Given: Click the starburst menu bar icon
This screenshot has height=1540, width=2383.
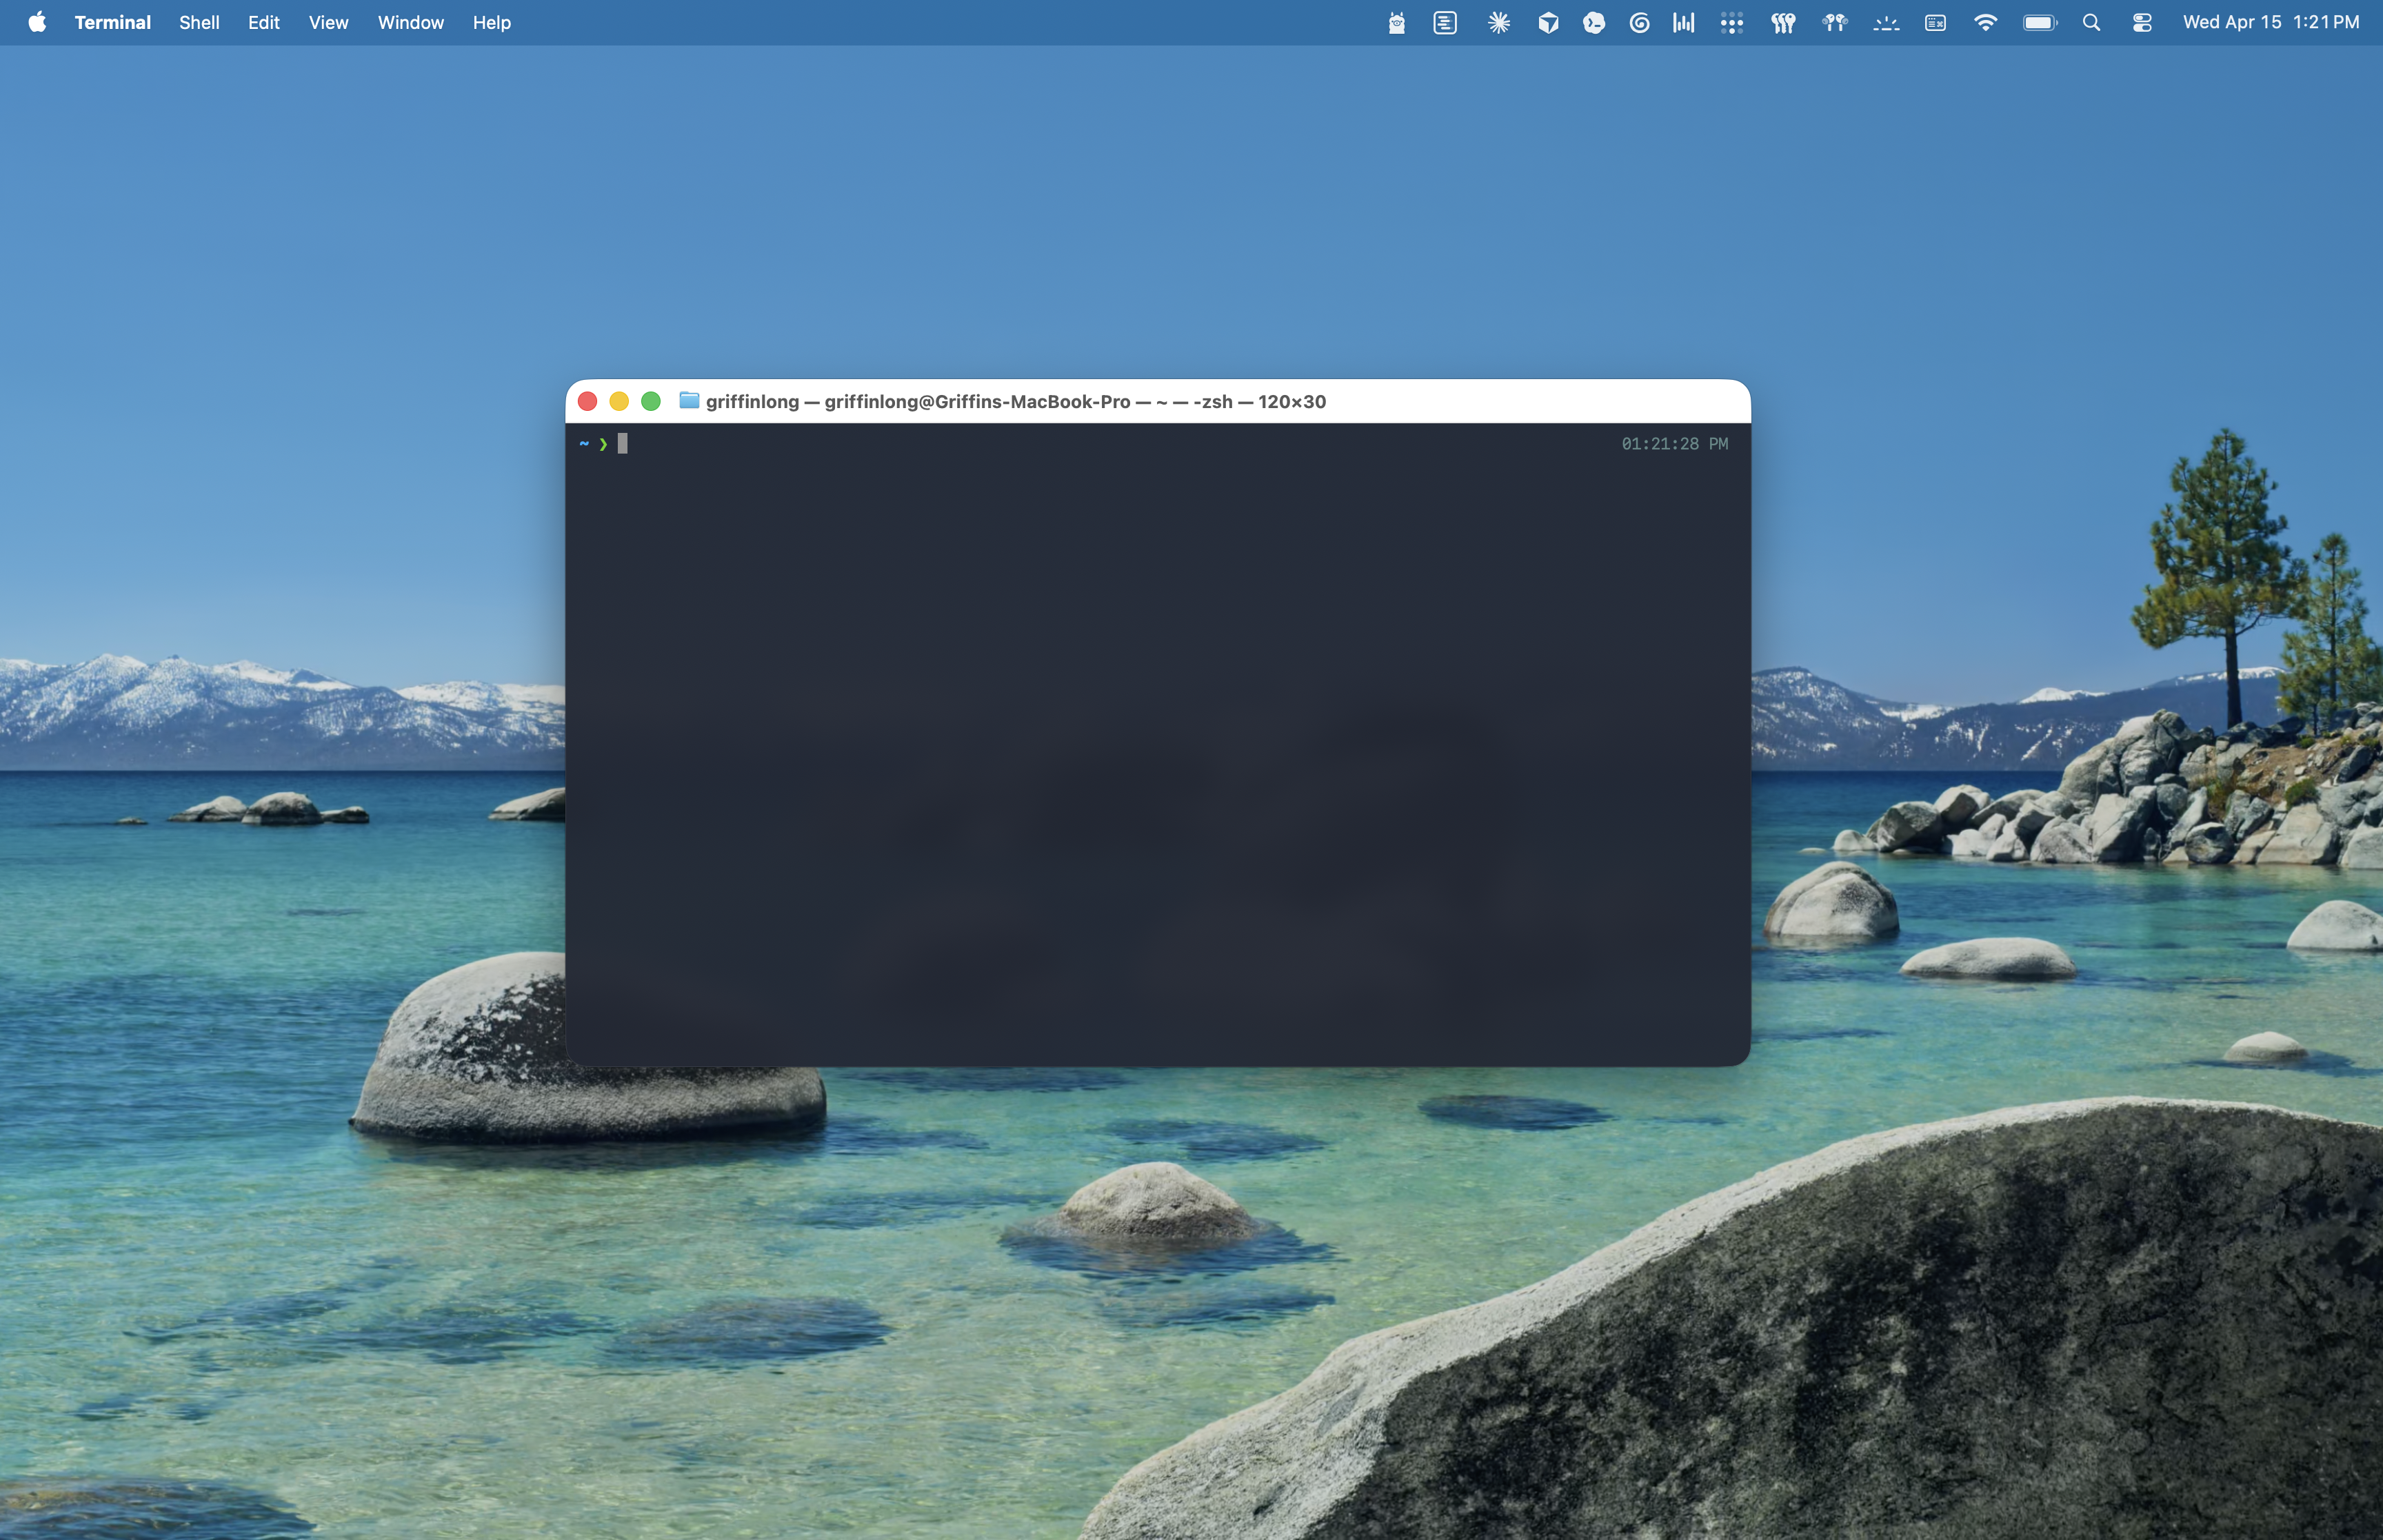Looking at the screenshot, I should click(1497, 21).
